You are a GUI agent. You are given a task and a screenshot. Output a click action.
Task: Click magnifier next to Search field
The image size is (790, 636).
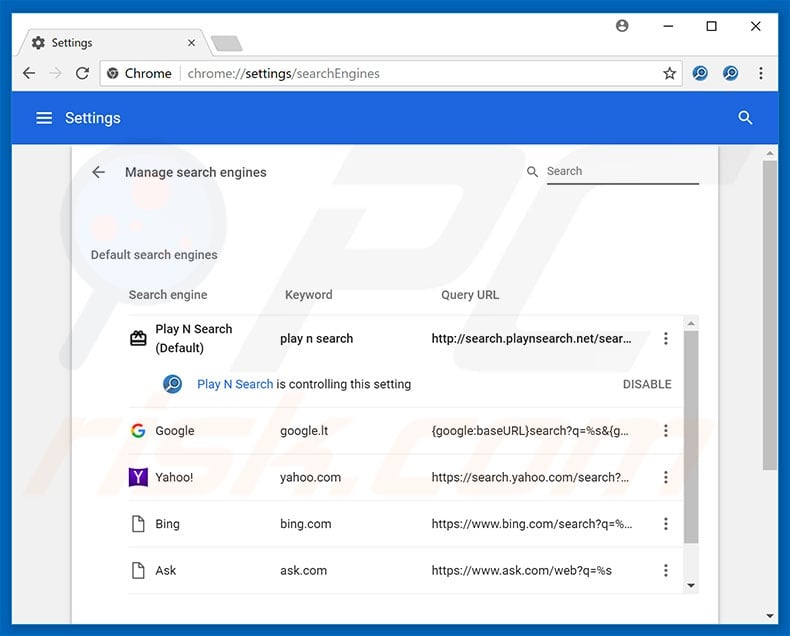pos(532,172)
